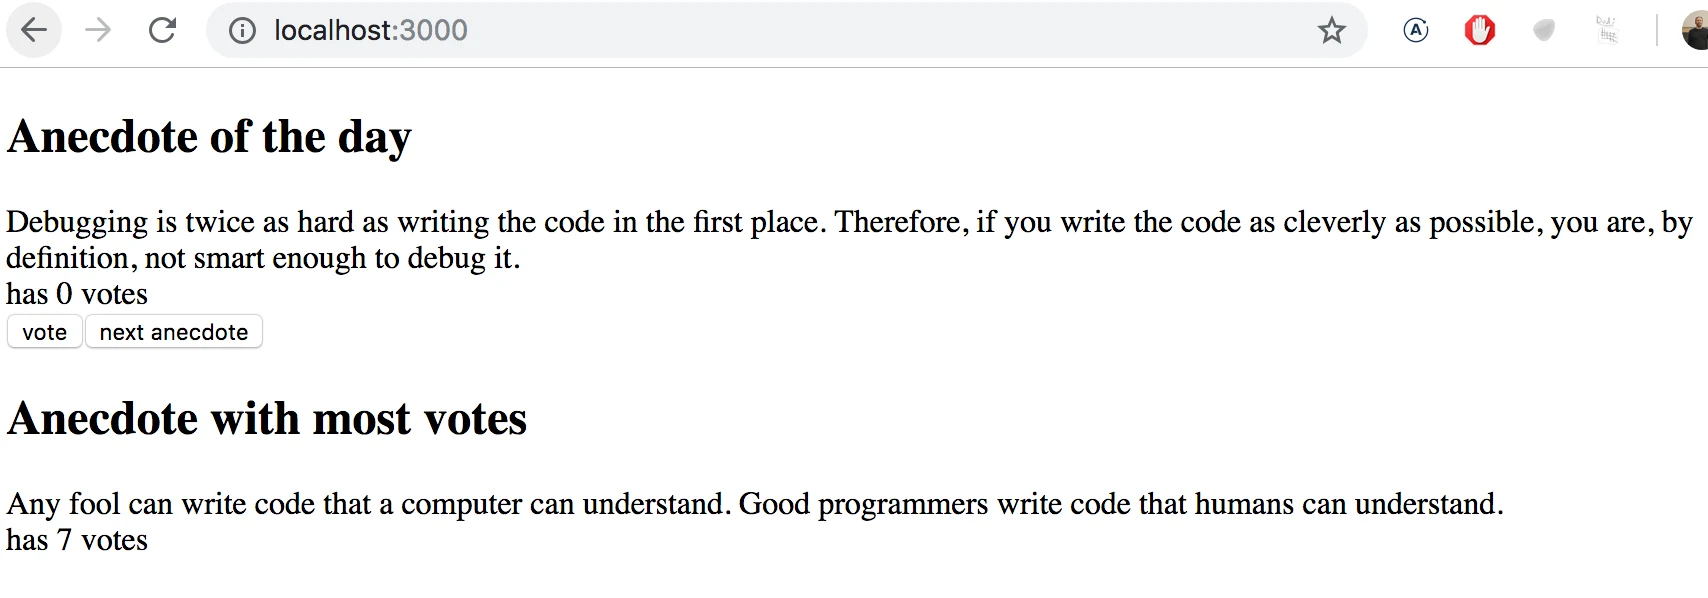Click the browser forward arrow
1708x598 pixels.
pos(98,30)
